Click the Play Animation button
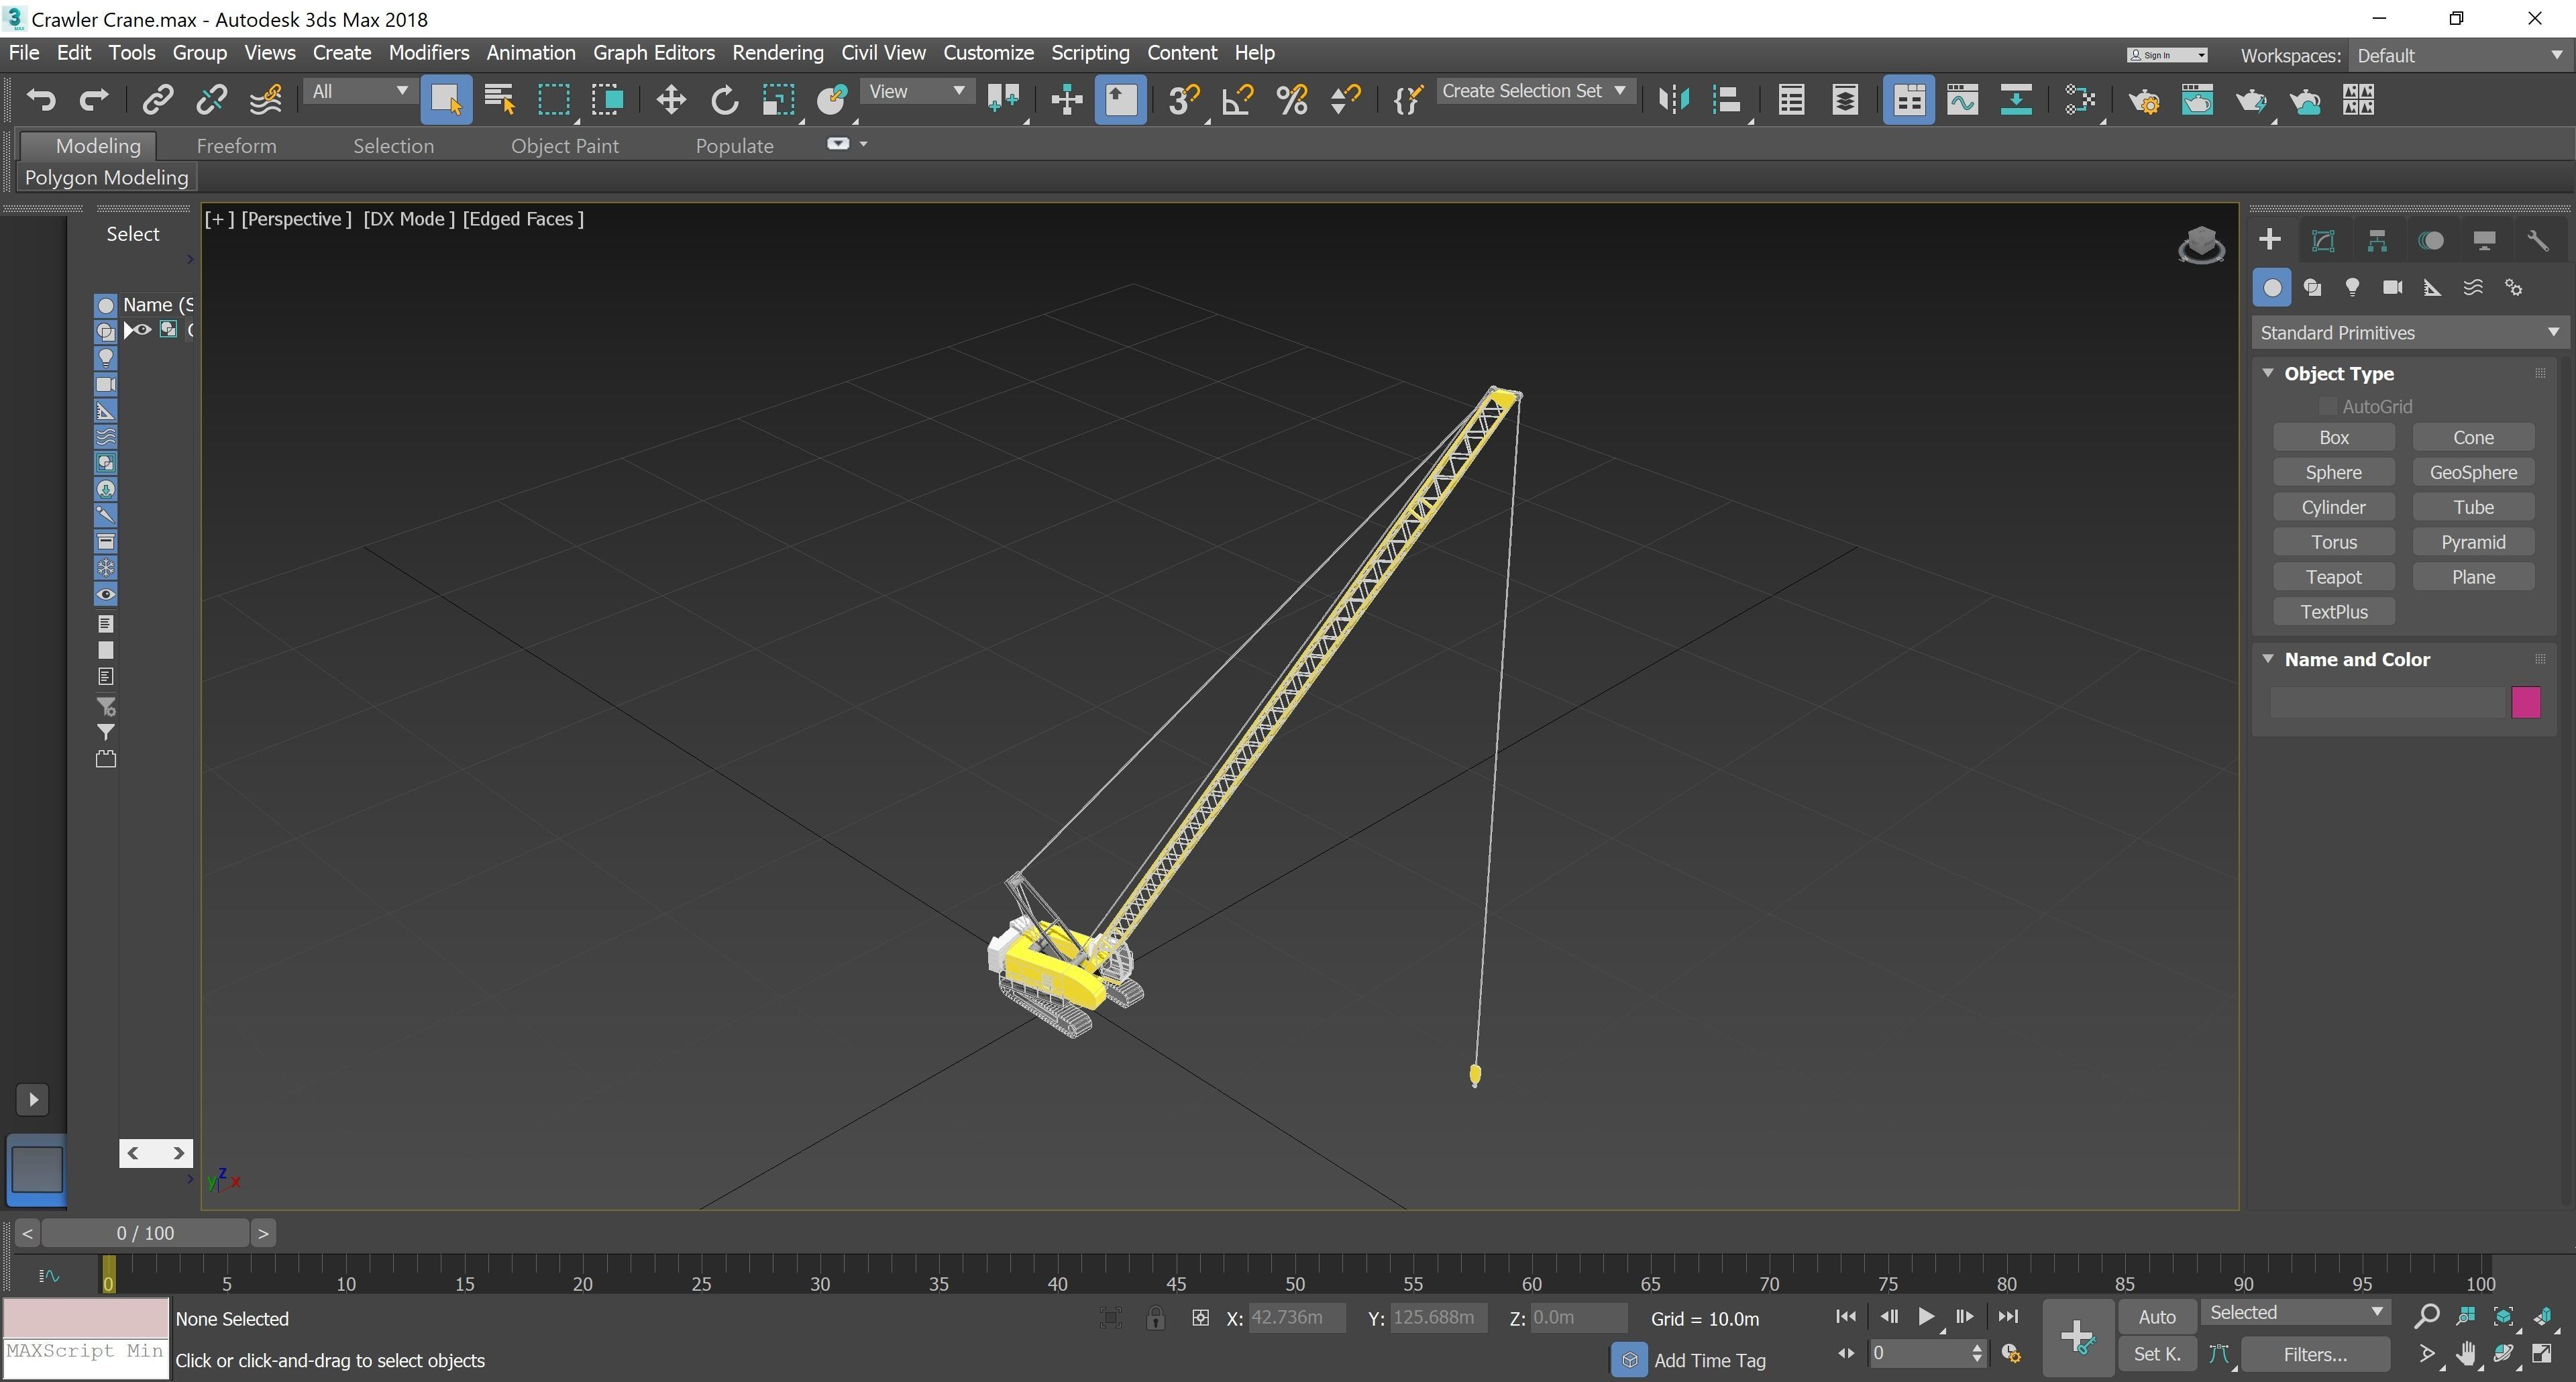 [1925, 1317]
